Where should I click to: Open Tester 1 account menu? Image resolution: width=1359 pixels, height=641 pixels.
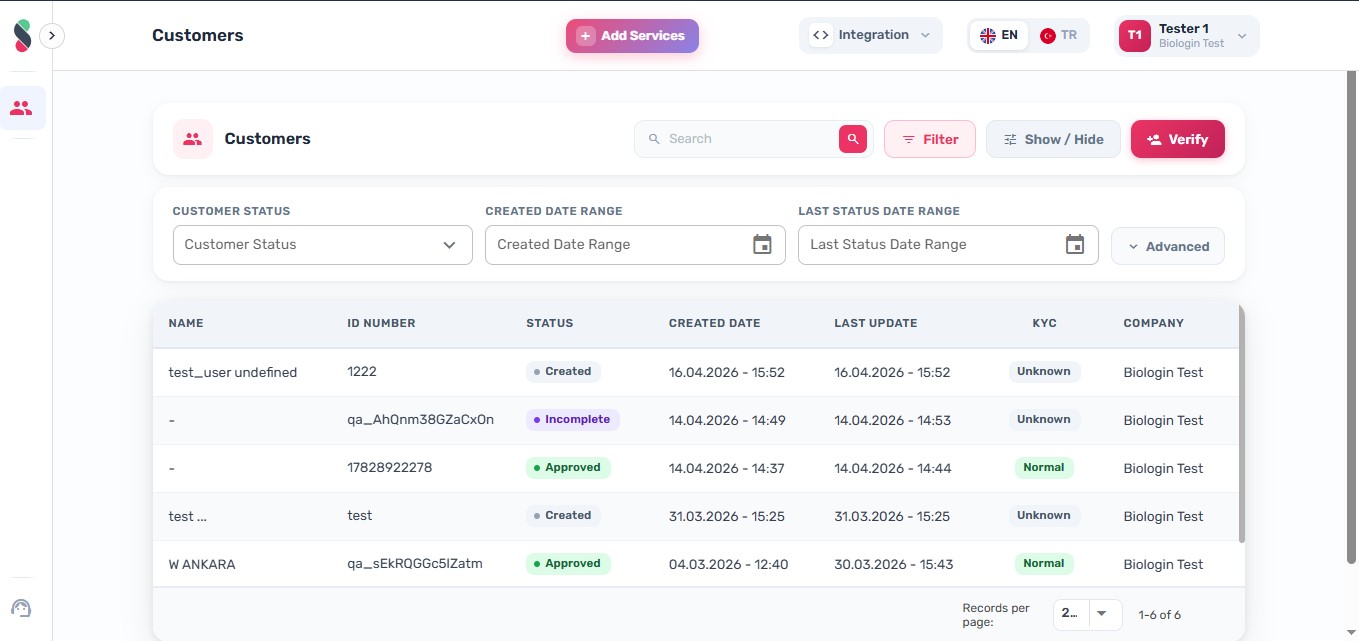[1186, 36]
